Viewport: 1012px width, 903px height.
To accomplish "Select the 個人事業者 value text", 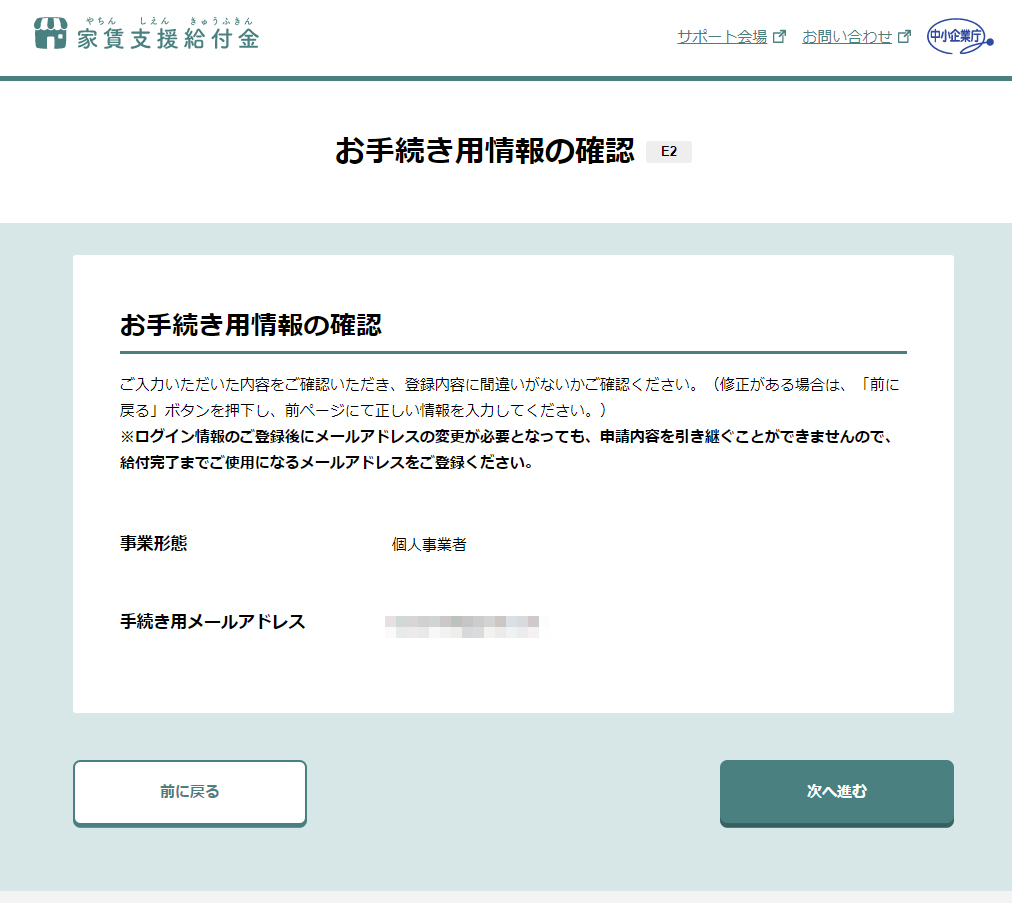I will coord(429,545).
